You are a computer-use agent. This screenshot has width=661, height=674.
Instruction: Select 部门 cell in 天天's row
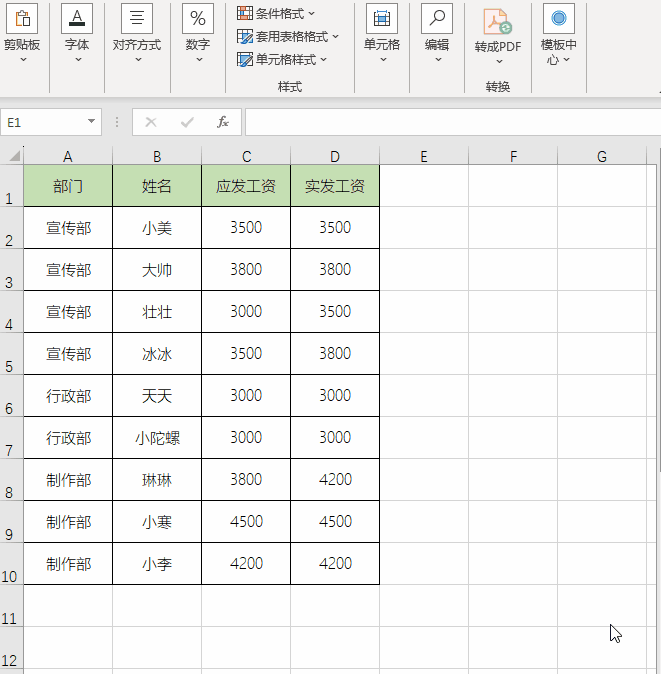pyautogui.click(x=68, y=395)
